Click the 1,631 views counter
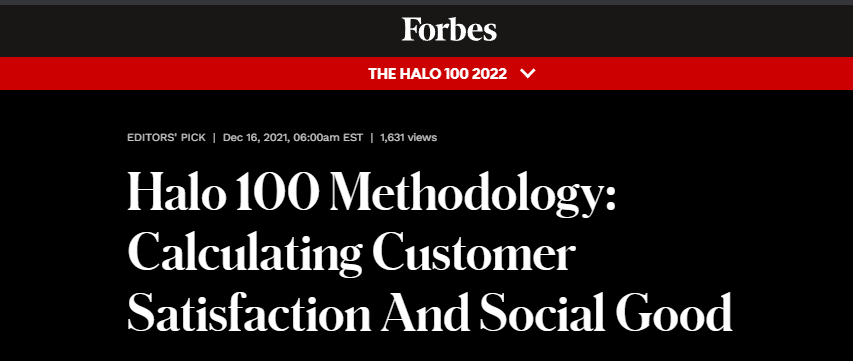The height and width of the screenshot is (361, 853). (x=409, y=138)
